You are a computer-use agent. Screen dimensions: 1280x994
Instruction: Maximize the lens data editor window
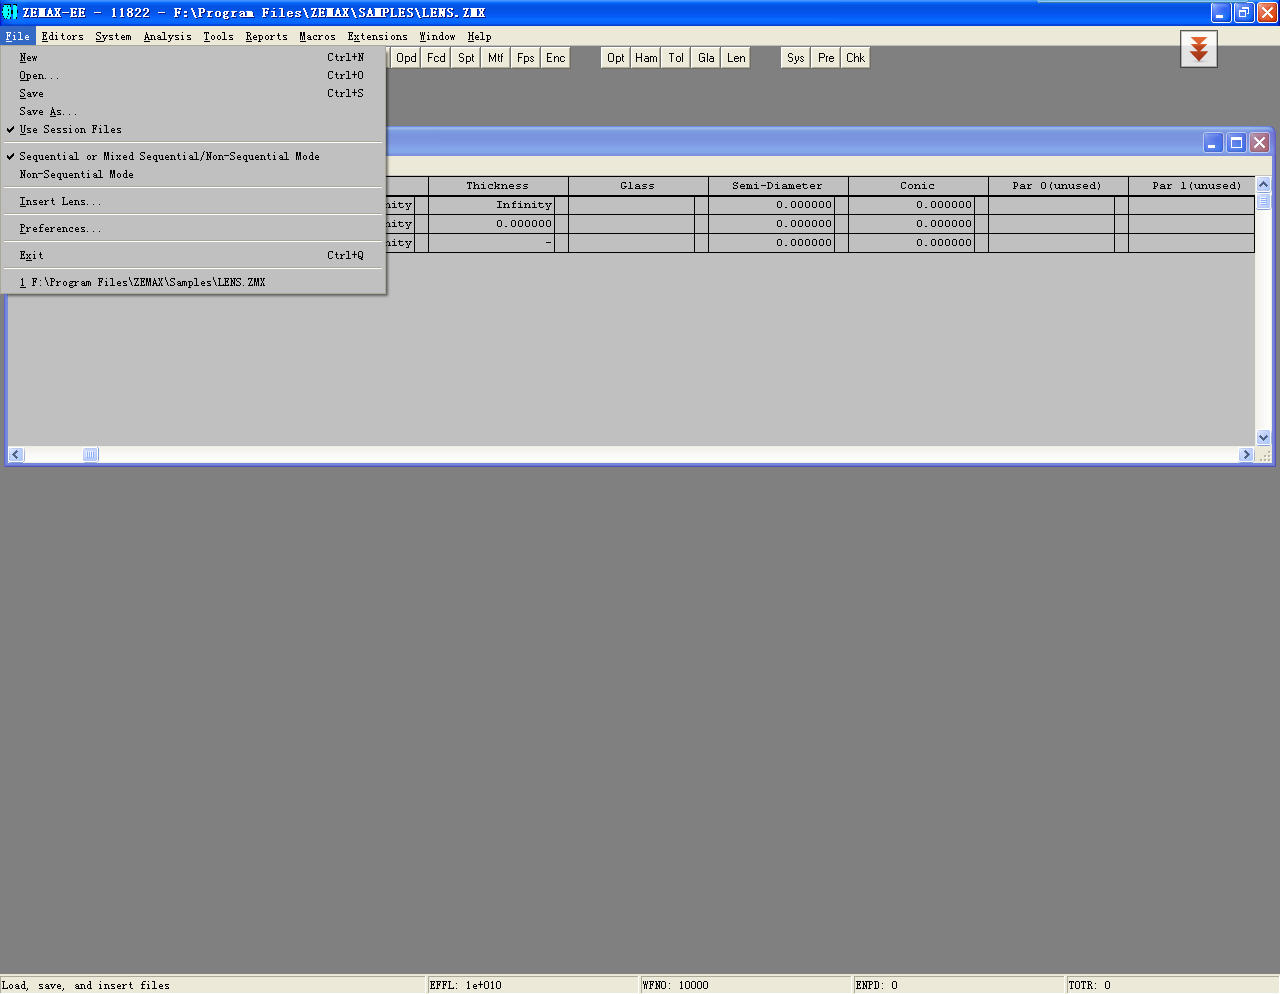[x=1236, y=143]
